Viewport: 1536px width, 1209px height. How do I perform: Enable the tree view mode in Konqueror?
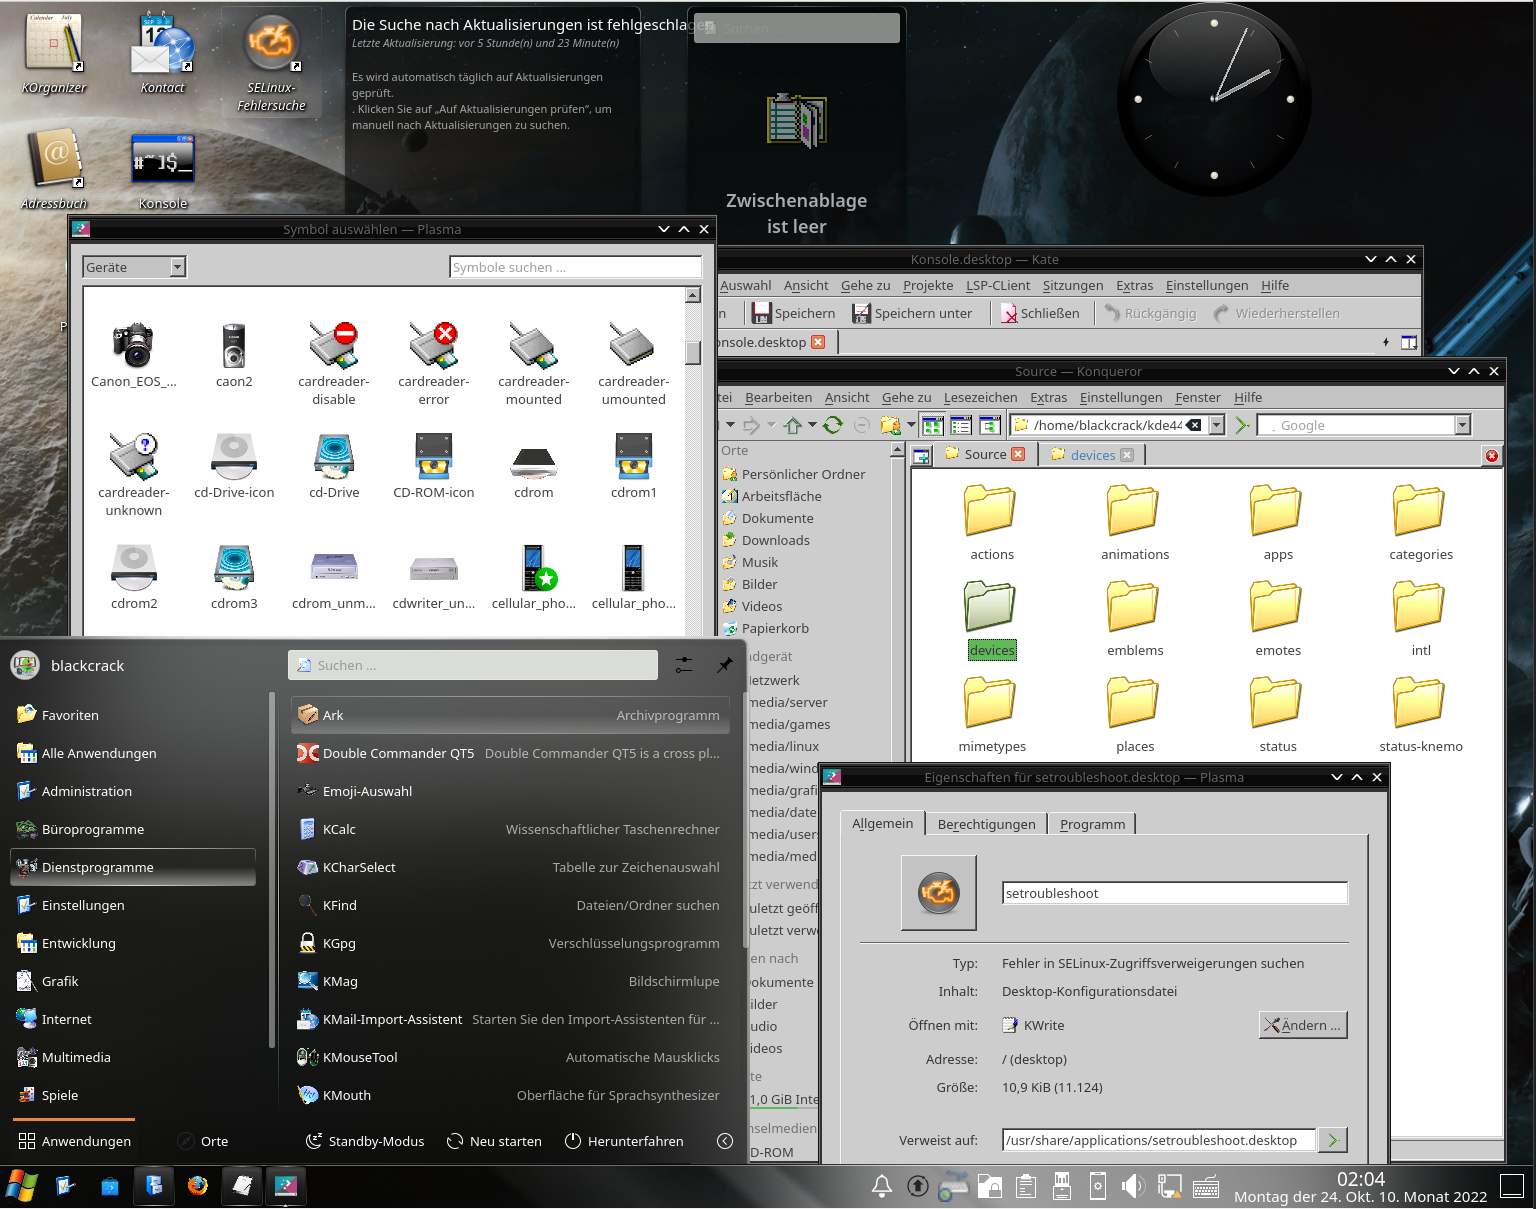pyautogui.click(x=990, y=424)
